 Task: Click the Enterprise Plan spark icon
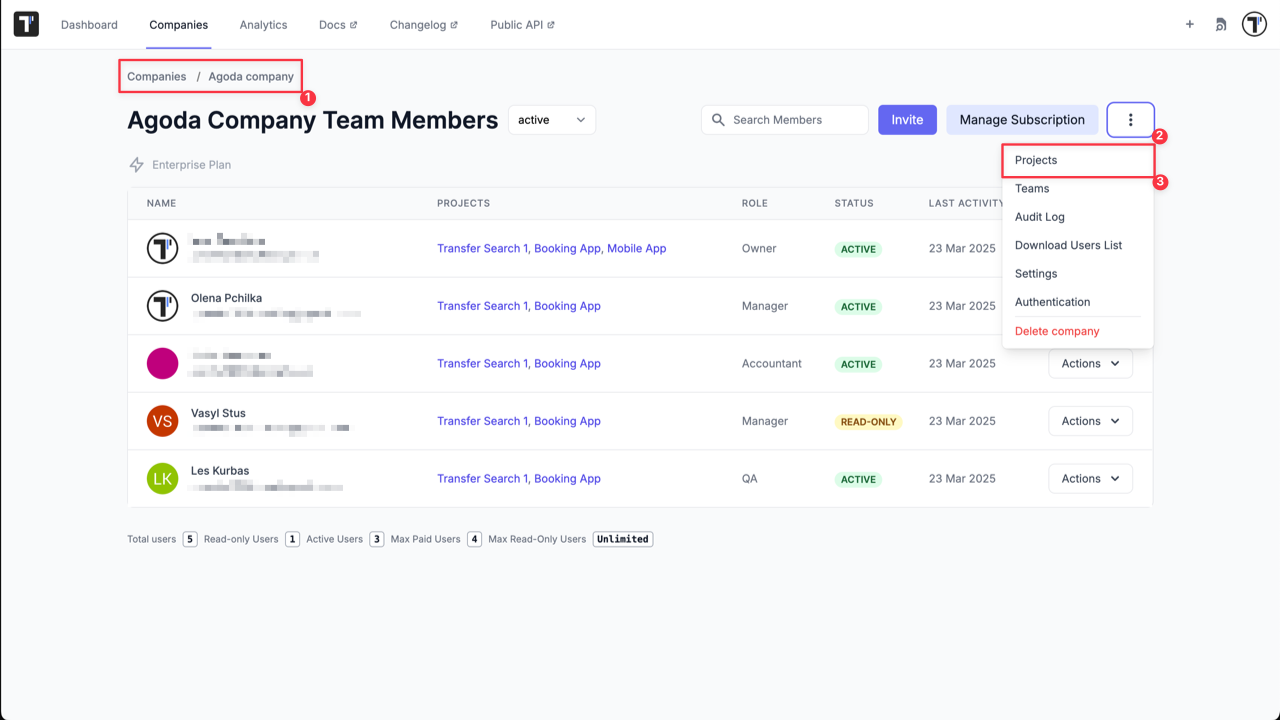coord(136,164)
